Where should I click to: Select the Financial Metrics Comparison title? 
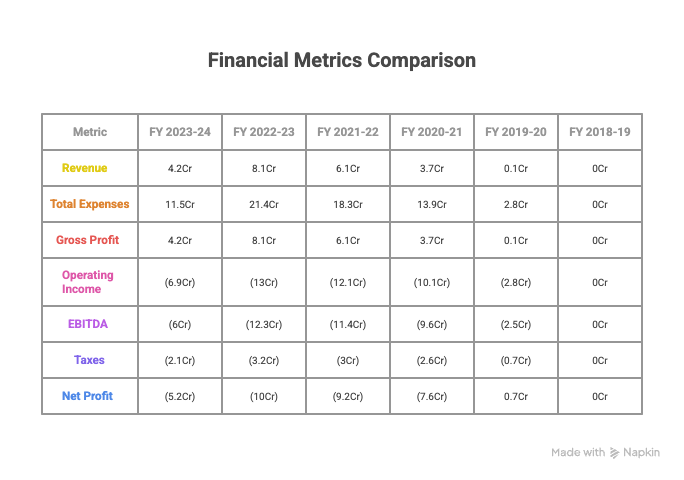pyautogui.click(x=342, y=60)
